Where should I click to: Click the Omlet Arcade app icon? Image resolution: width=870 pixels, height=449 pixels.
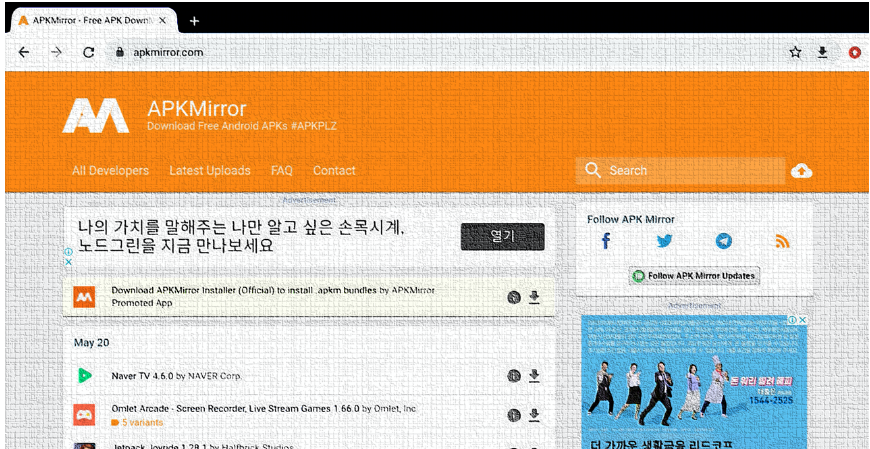pyautogui.click(x=84, y=415)
